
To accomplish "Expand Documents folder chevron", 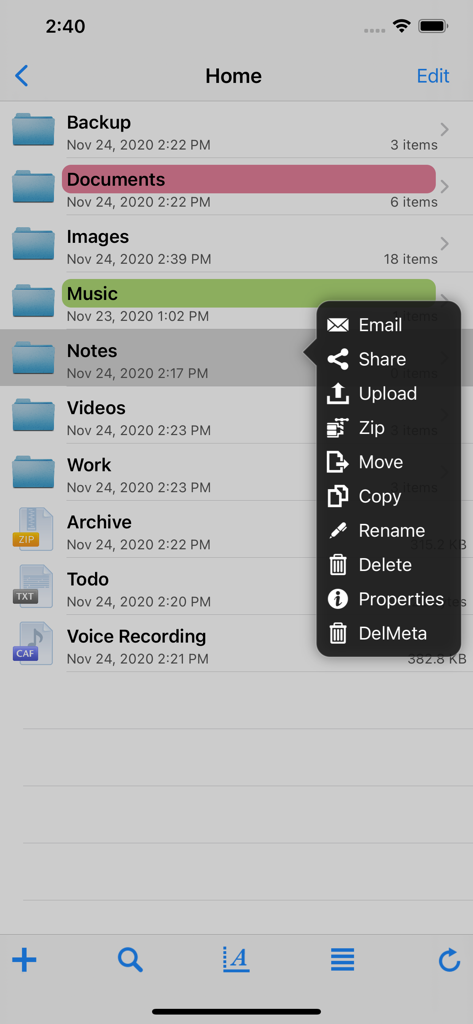I will [444, 187].
